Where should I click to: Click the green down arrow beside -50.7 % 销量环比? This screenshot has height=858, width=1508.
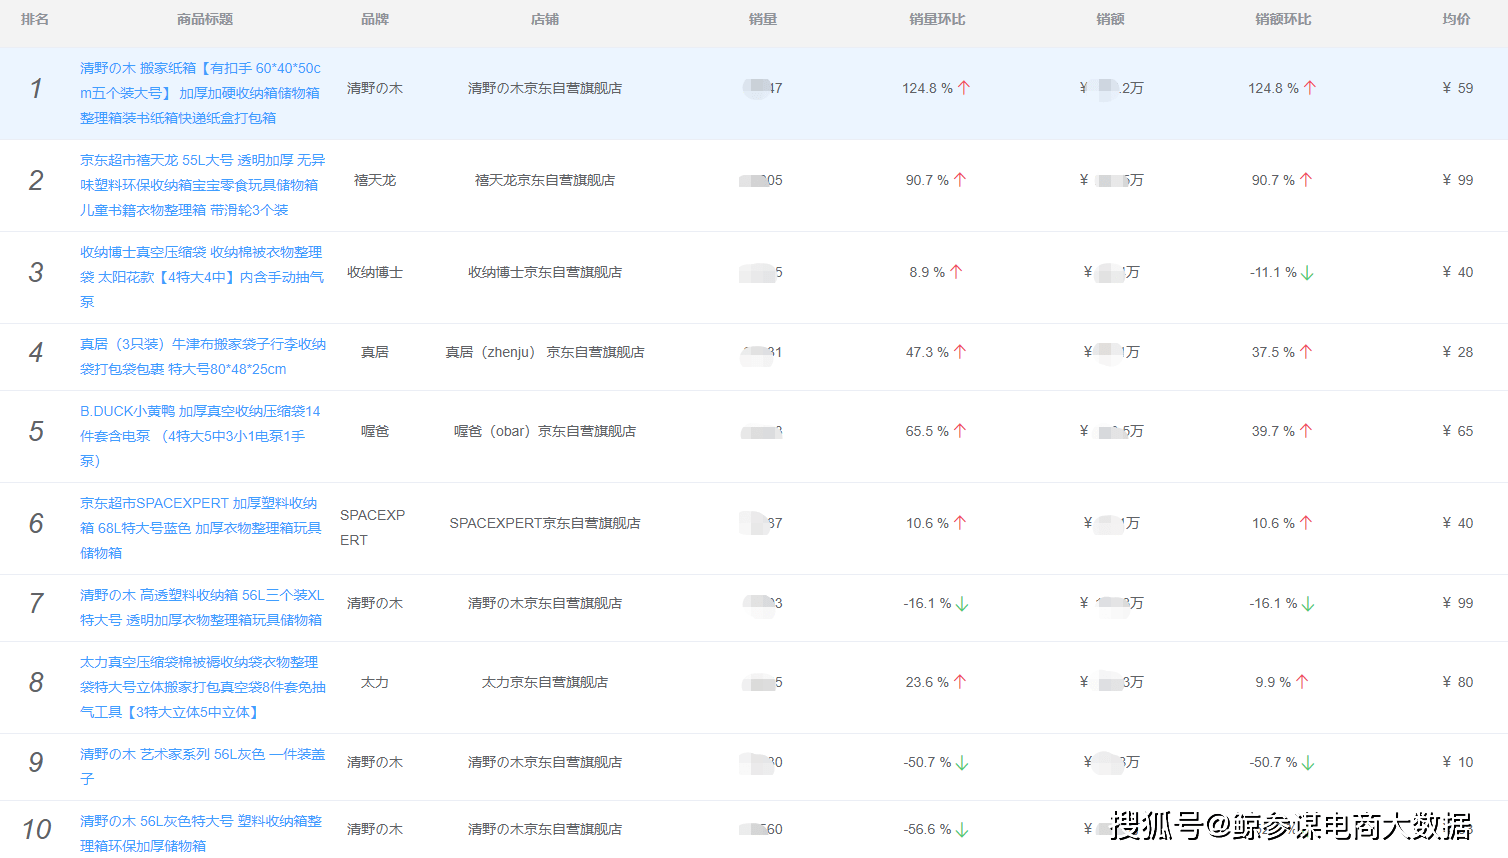pos(962,763)
